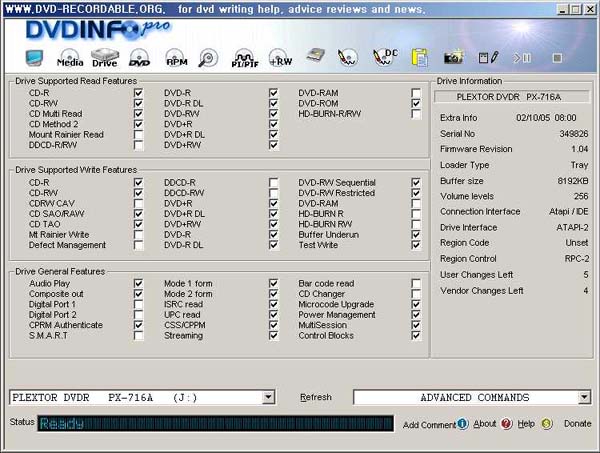Maximize the DVDINFOpro window
This screenshot has width=600, height=453.
(x=576, y=9)
